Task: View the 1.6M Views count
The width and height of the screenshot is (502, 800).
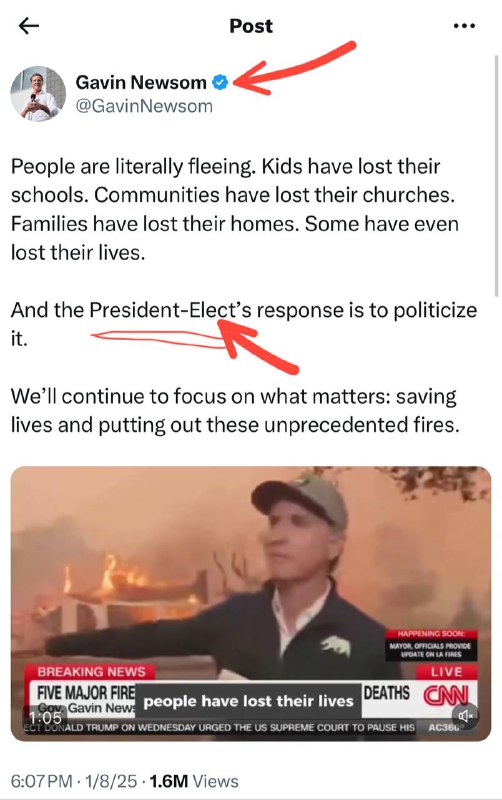Action: coord(194,781)
